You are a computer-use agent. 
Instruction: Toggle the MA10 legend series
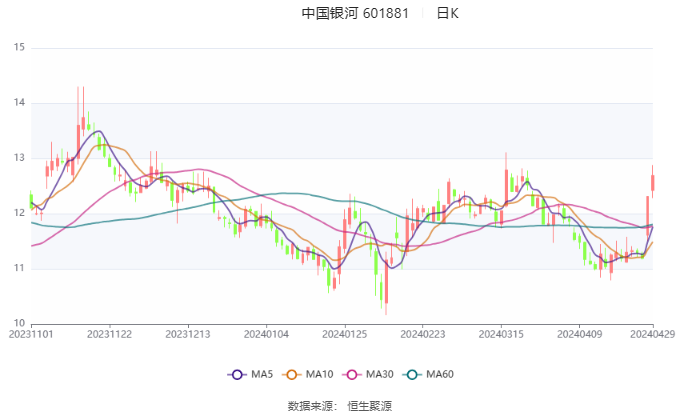308,374
